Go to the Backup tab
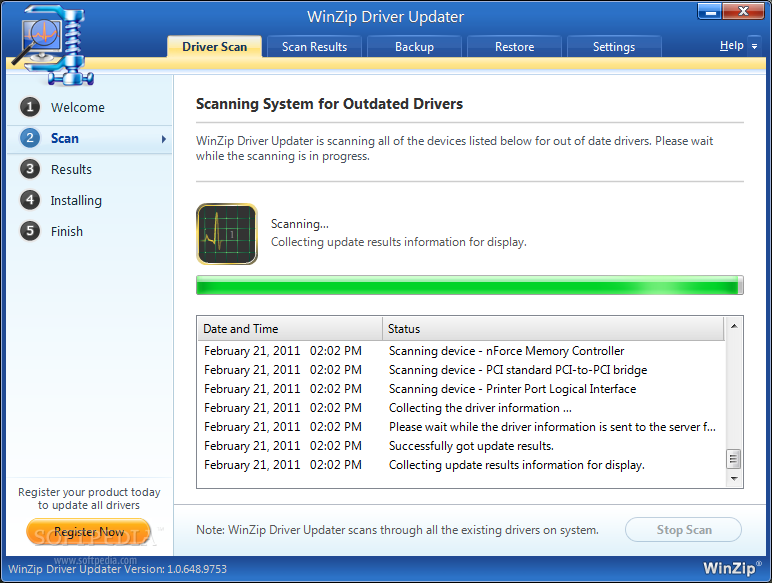Screen dimensions: 772x583 tap(414, 47)
